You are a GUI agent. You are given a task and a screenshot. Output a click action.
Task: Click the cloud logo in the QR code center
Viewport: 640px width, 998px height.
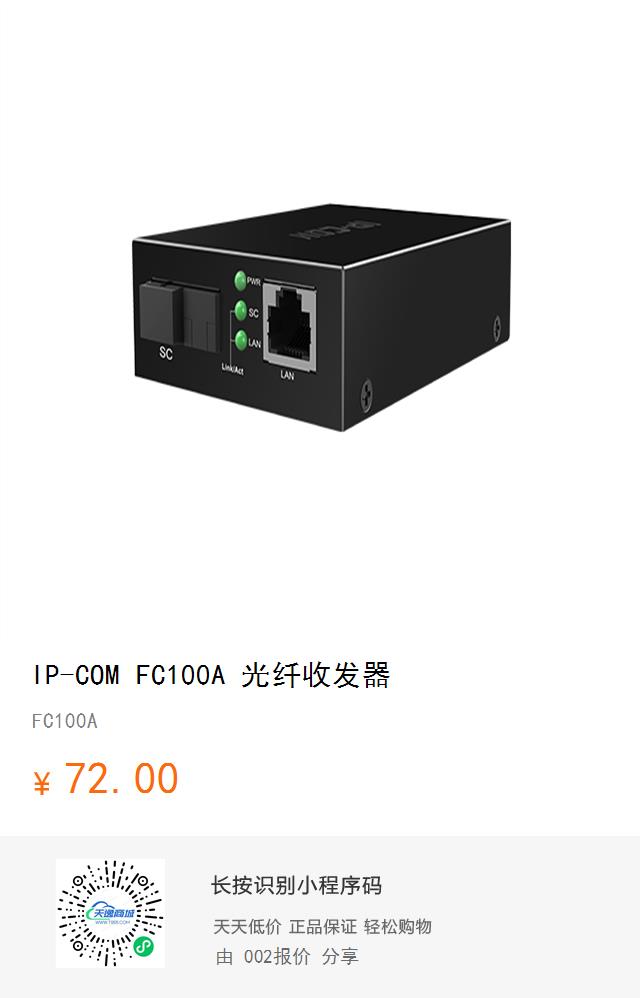pos(111,914)
